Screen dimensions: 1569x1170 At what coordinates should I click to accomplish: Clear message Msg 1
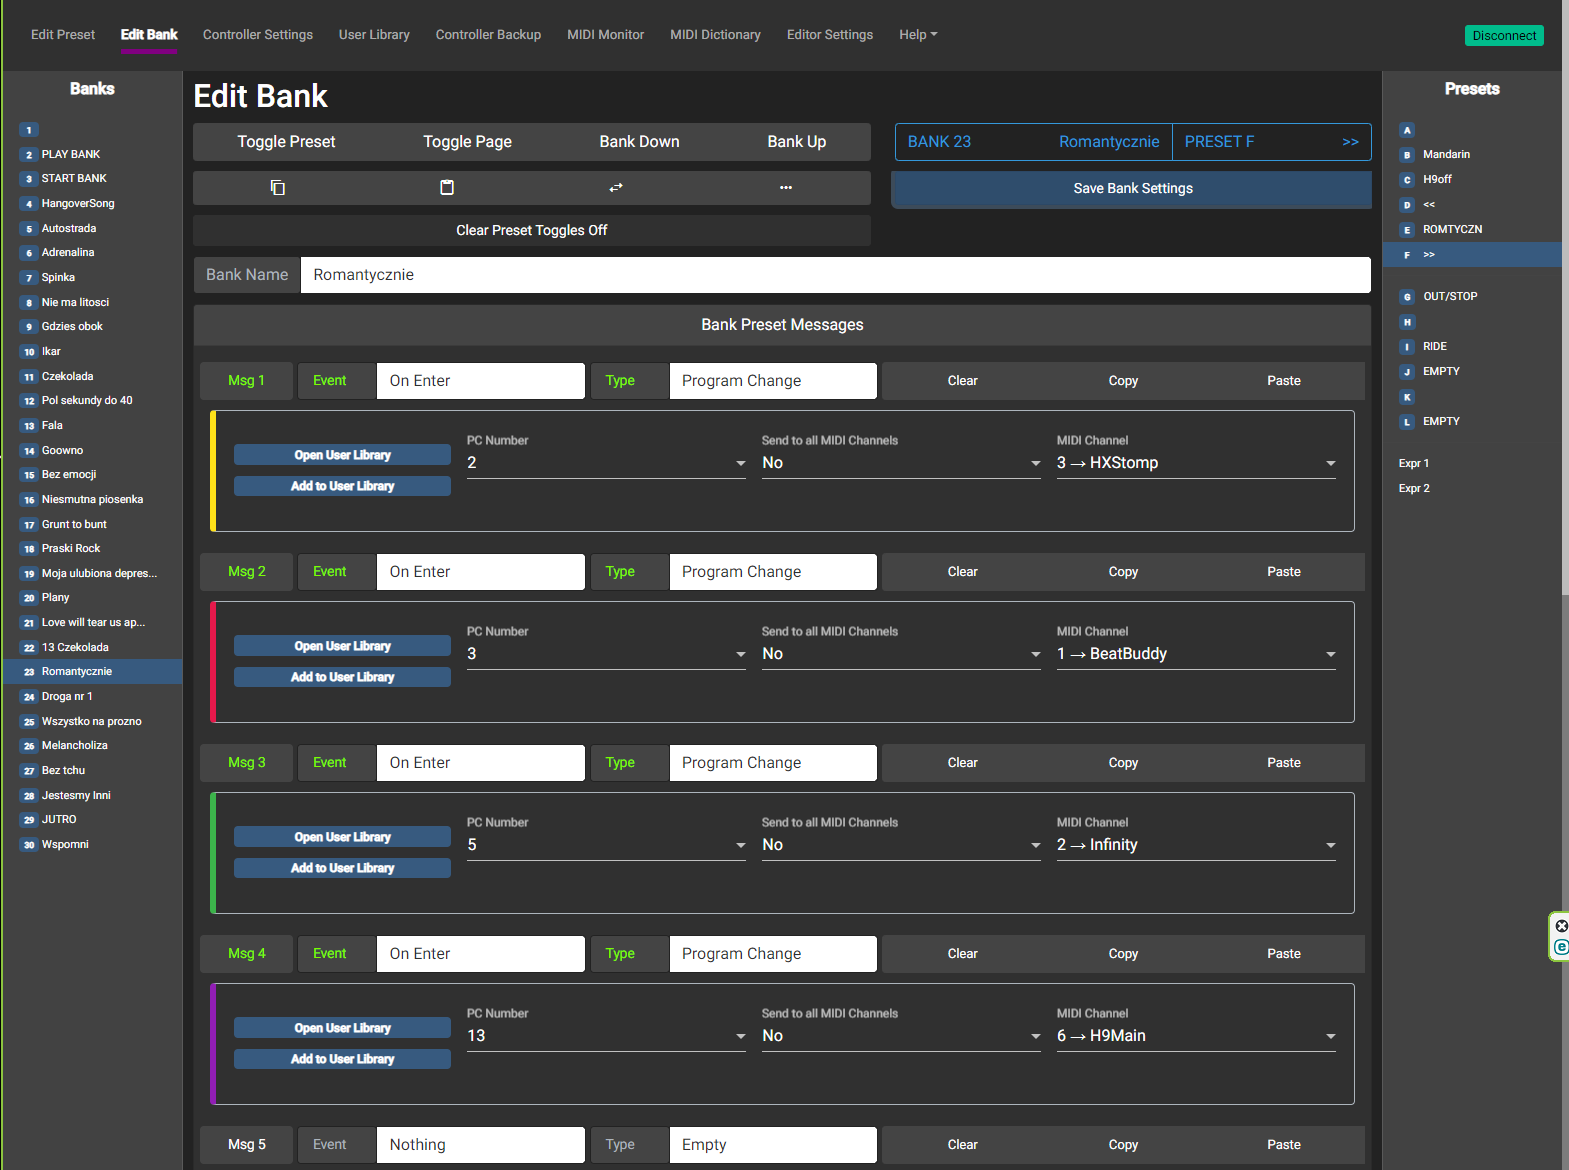tap(962, 381)
